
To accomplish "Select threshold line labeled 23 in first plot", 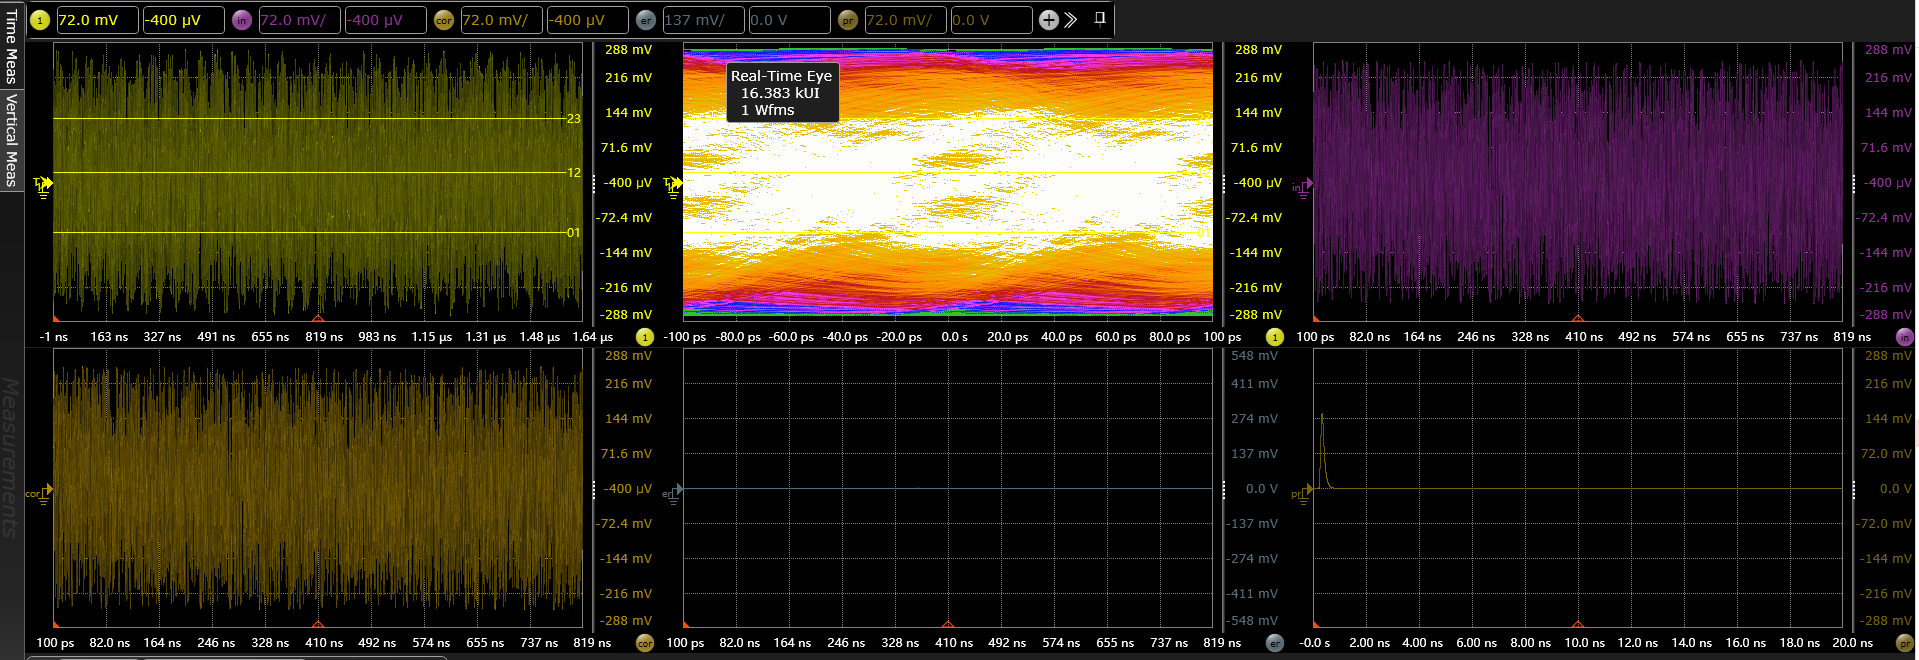I will coord(573,119).
